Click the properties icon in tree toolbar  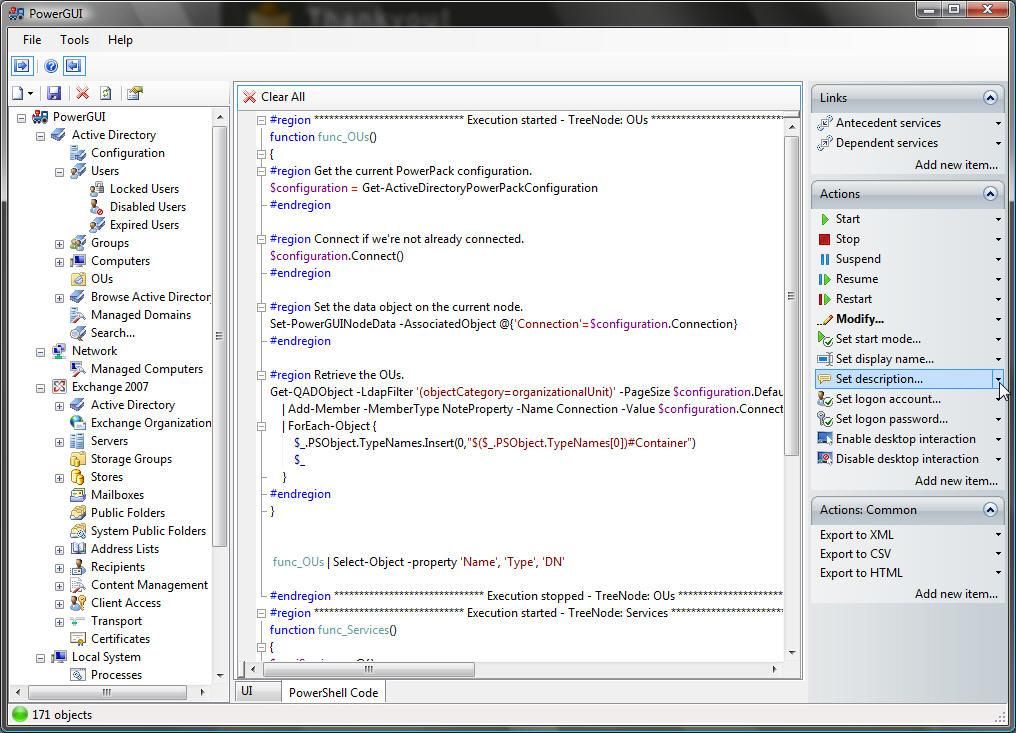pyautogui.click(x=134, y=93)
